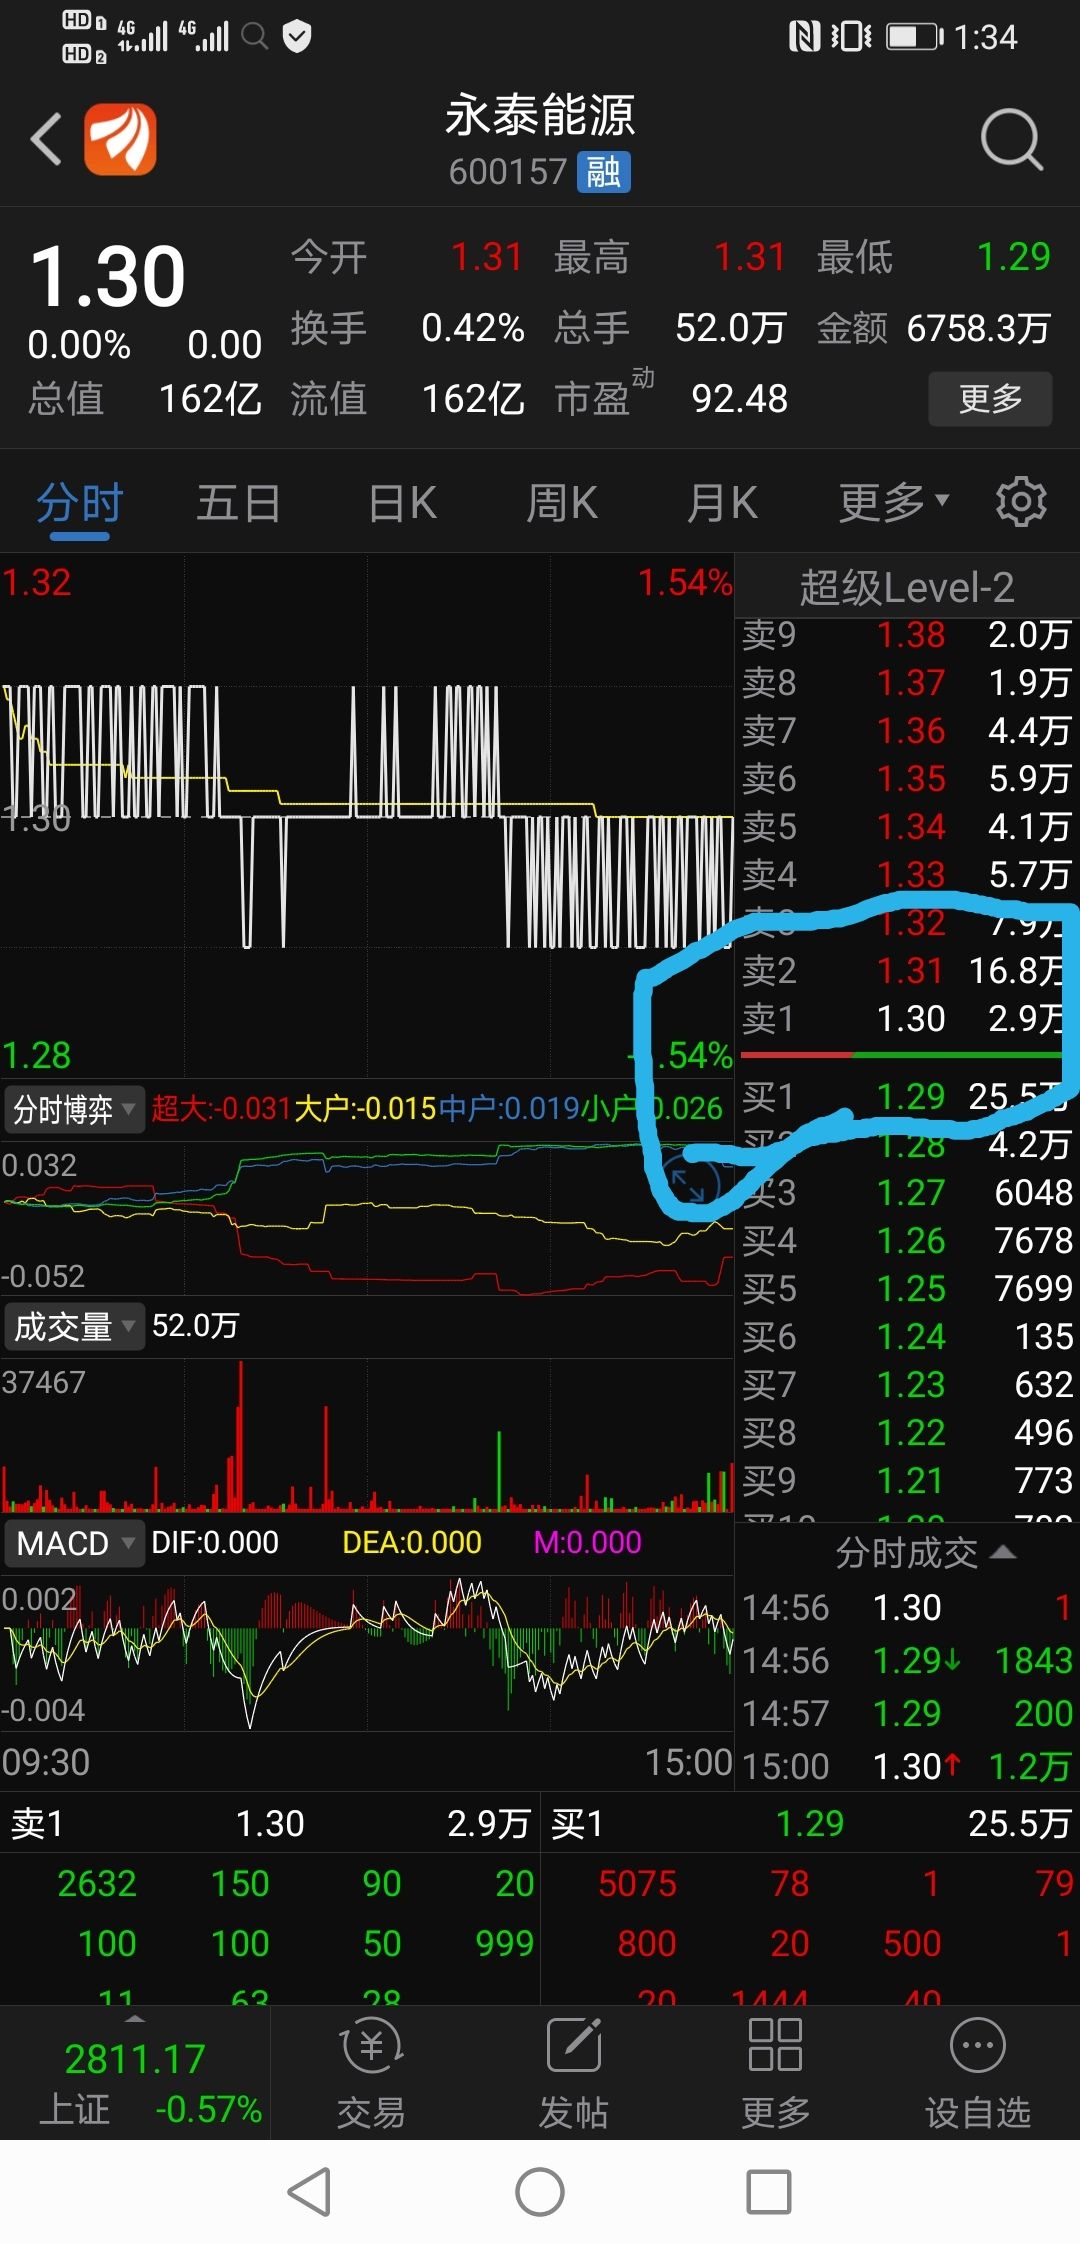
Task: Select the 卖6 1.35 order row
Action: point(907,779)
